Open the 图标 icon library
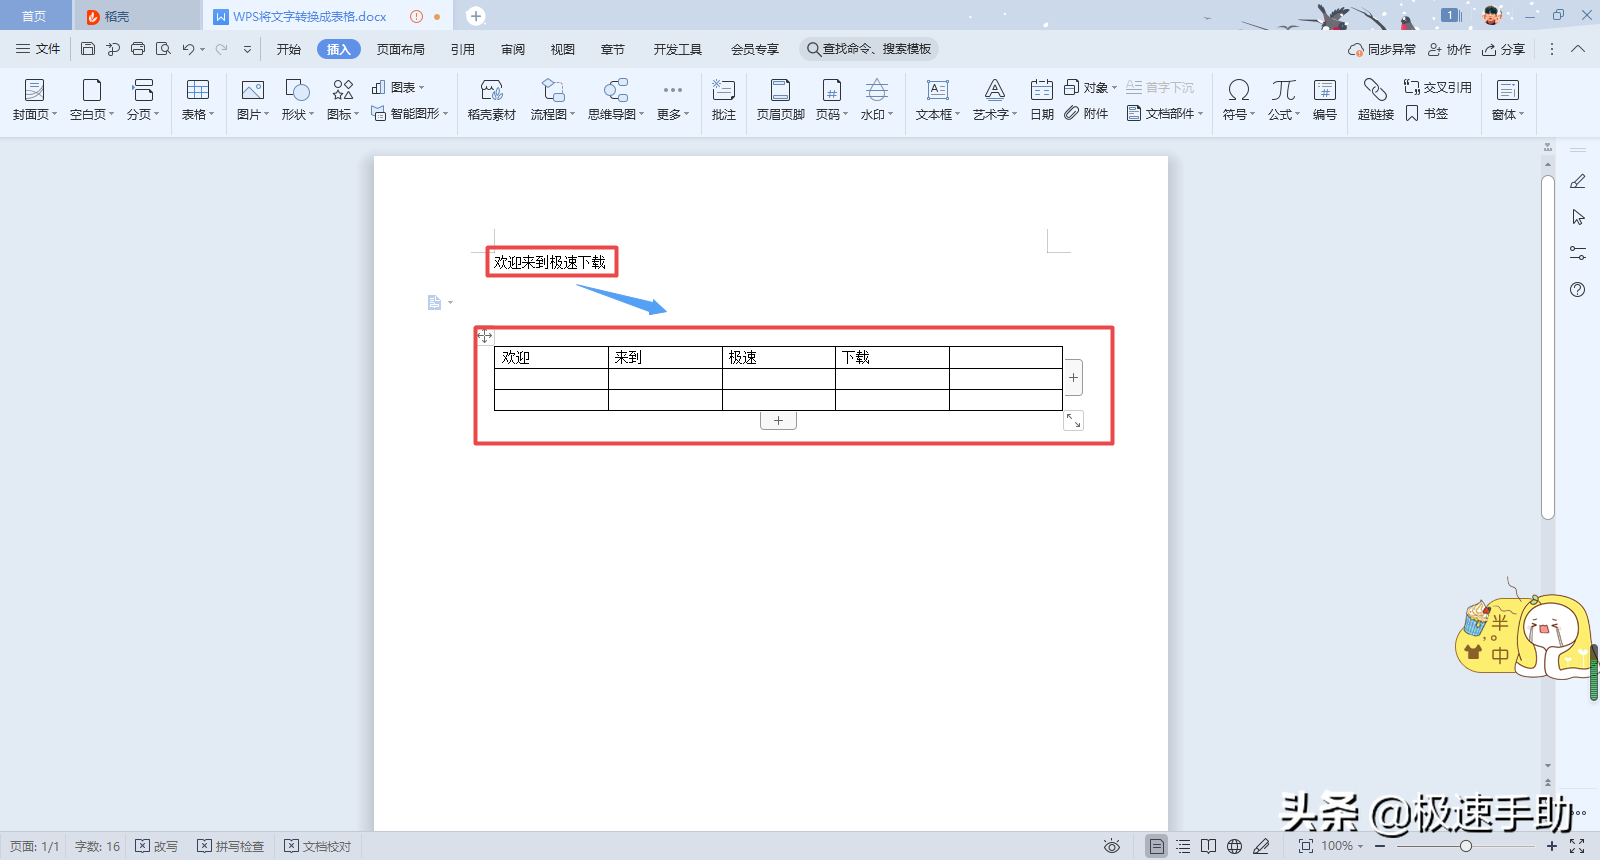 (342, 100)
